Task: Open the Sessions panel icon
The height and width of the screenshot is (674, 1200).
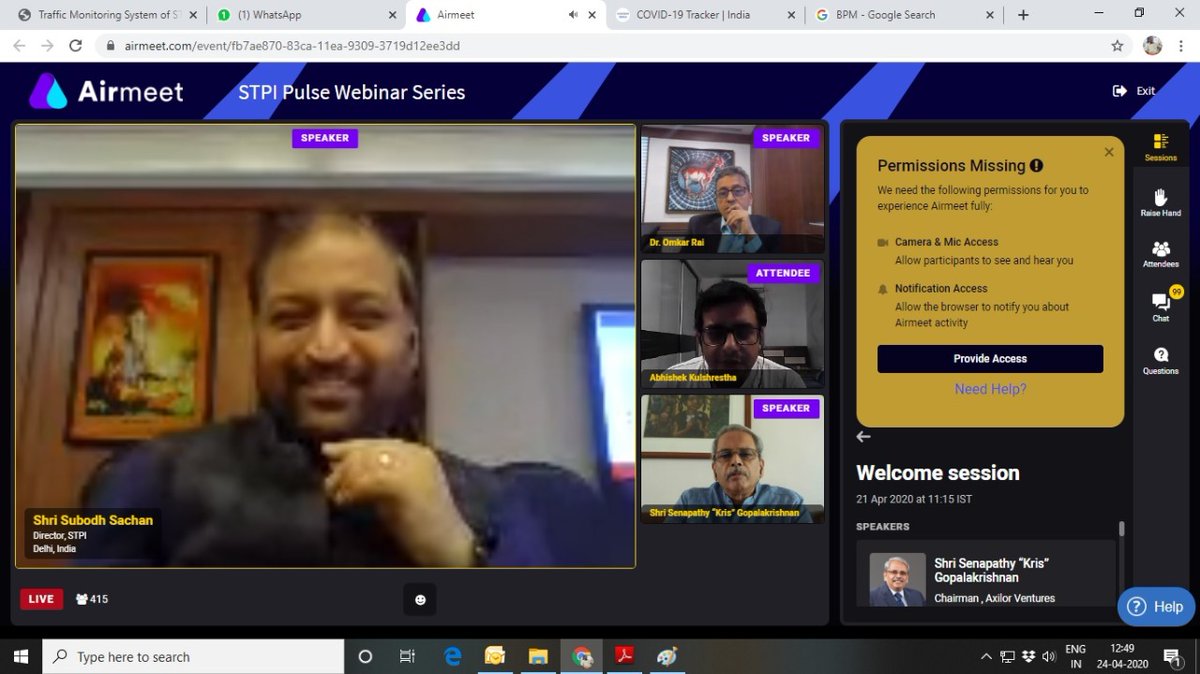Action: tap(1160, 147)
